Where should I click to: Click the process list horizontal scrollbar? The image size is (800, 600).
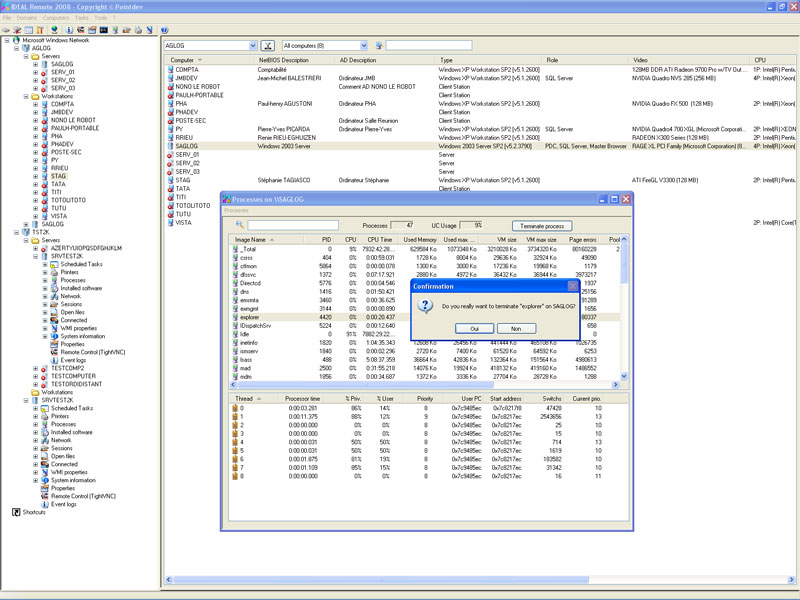pos(424,385)
